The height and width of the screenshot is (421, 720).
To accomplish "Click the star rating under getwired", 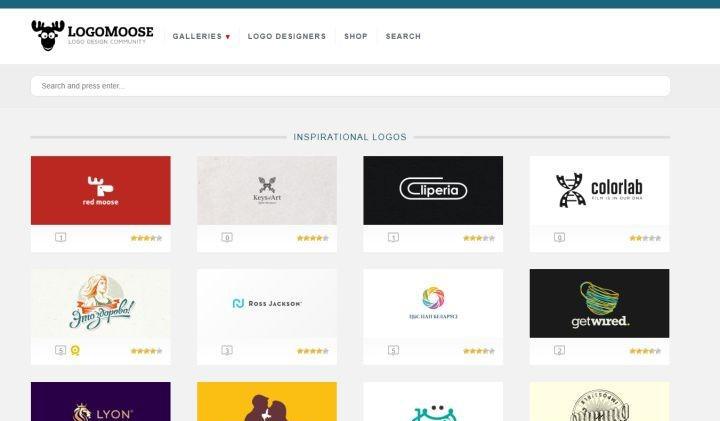I will (645, 351).
